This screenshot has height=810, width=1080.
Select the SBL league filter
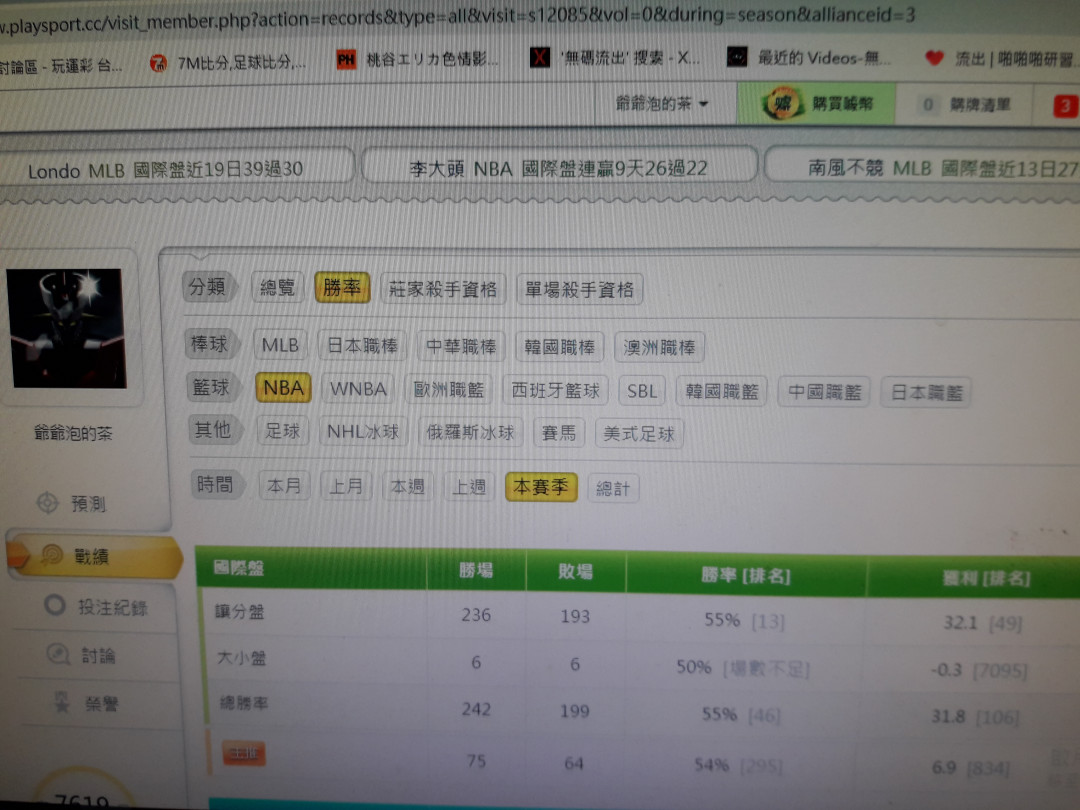(642, 391)
